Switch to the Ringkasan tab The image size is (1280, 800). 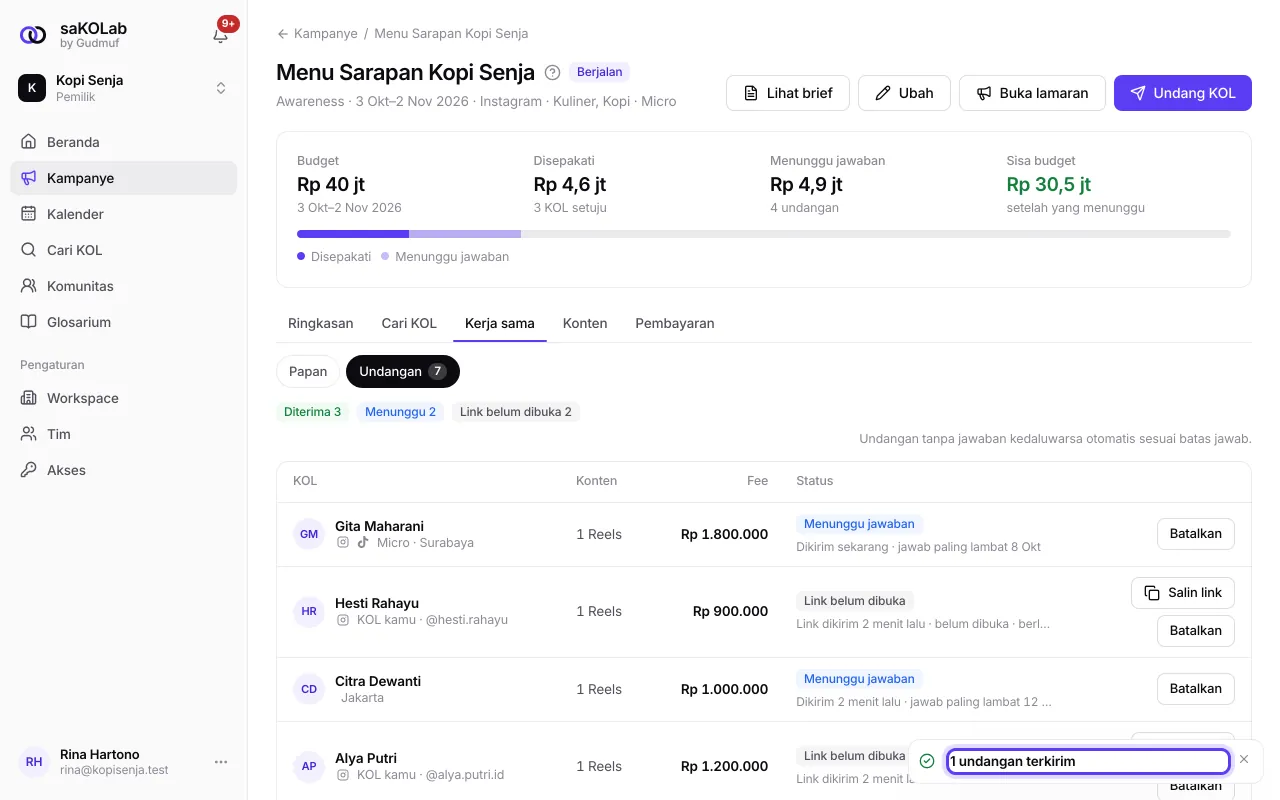[321, 323]
